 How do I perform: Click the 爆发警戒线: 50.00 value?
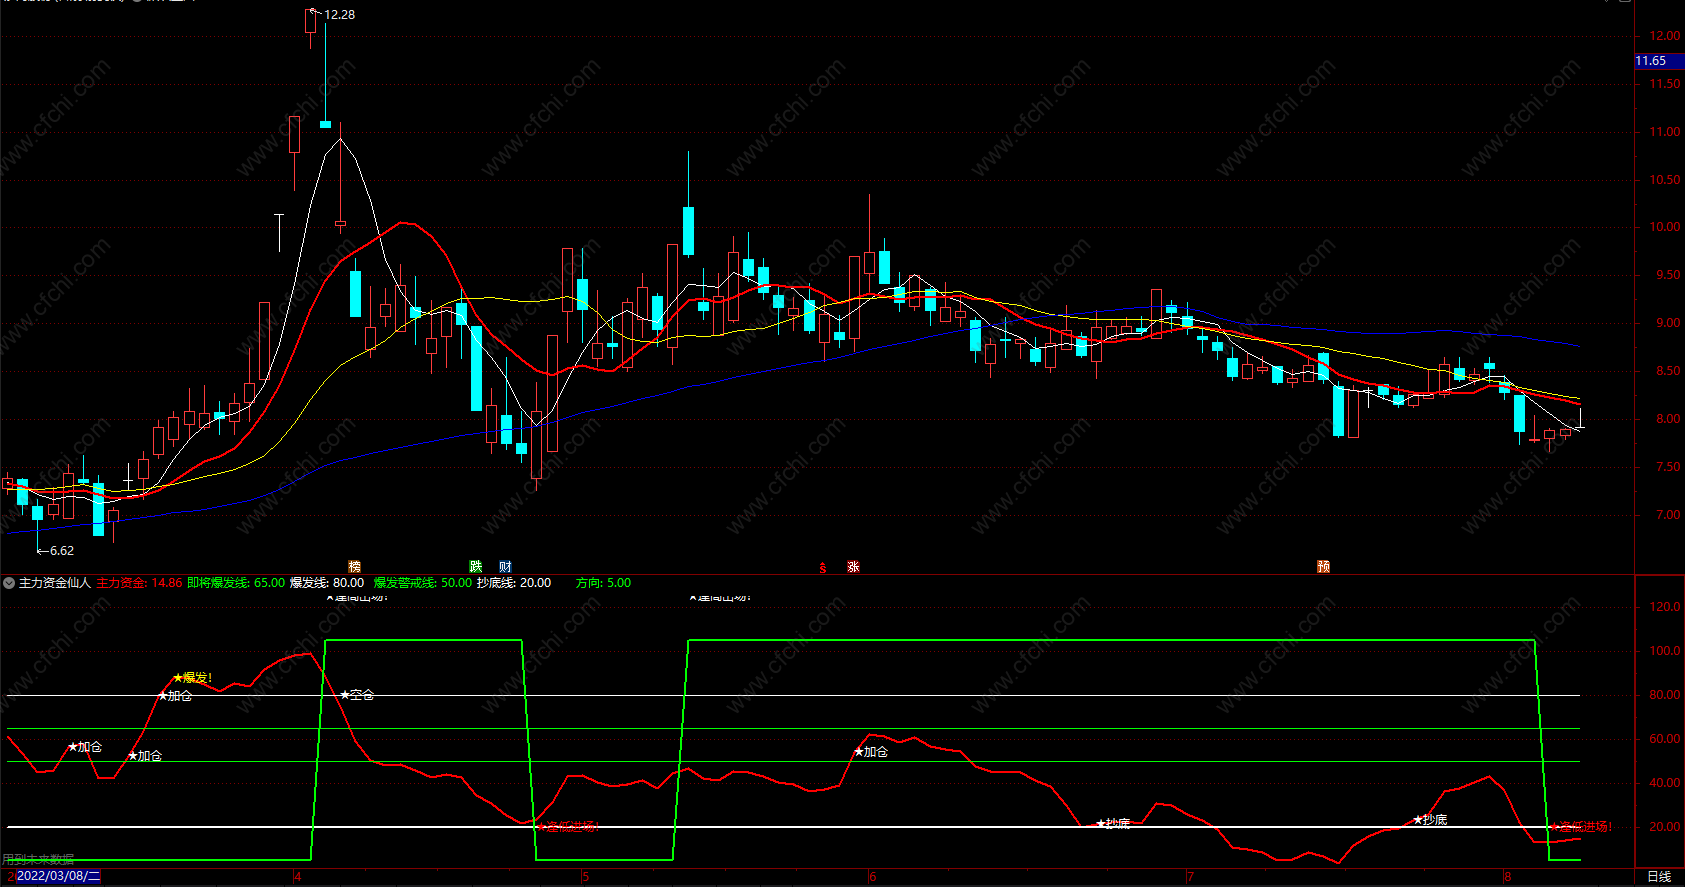(x=422, y=583)
